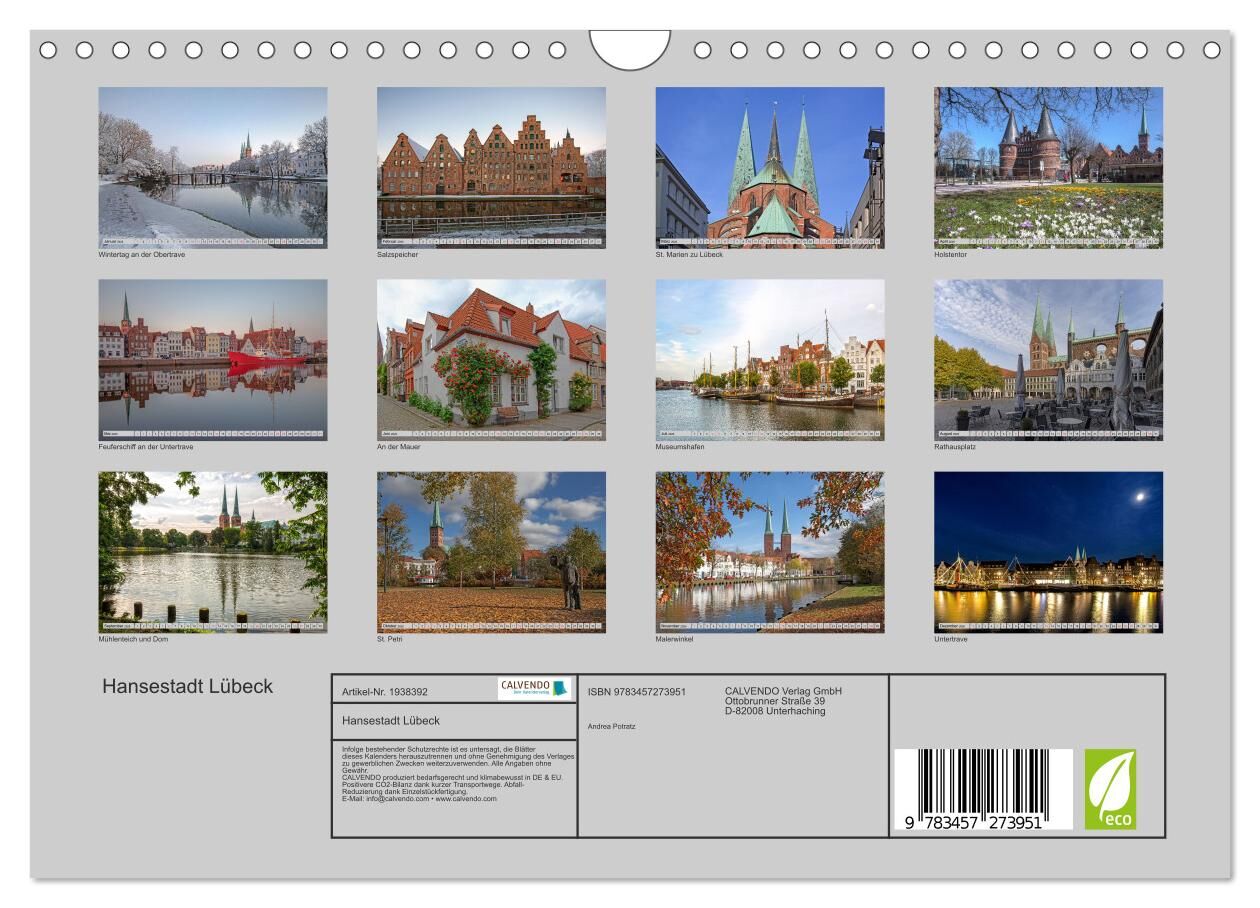Click the green eco leaf icon
This screenshot has height=908, width=1260.
[1110, 789]
